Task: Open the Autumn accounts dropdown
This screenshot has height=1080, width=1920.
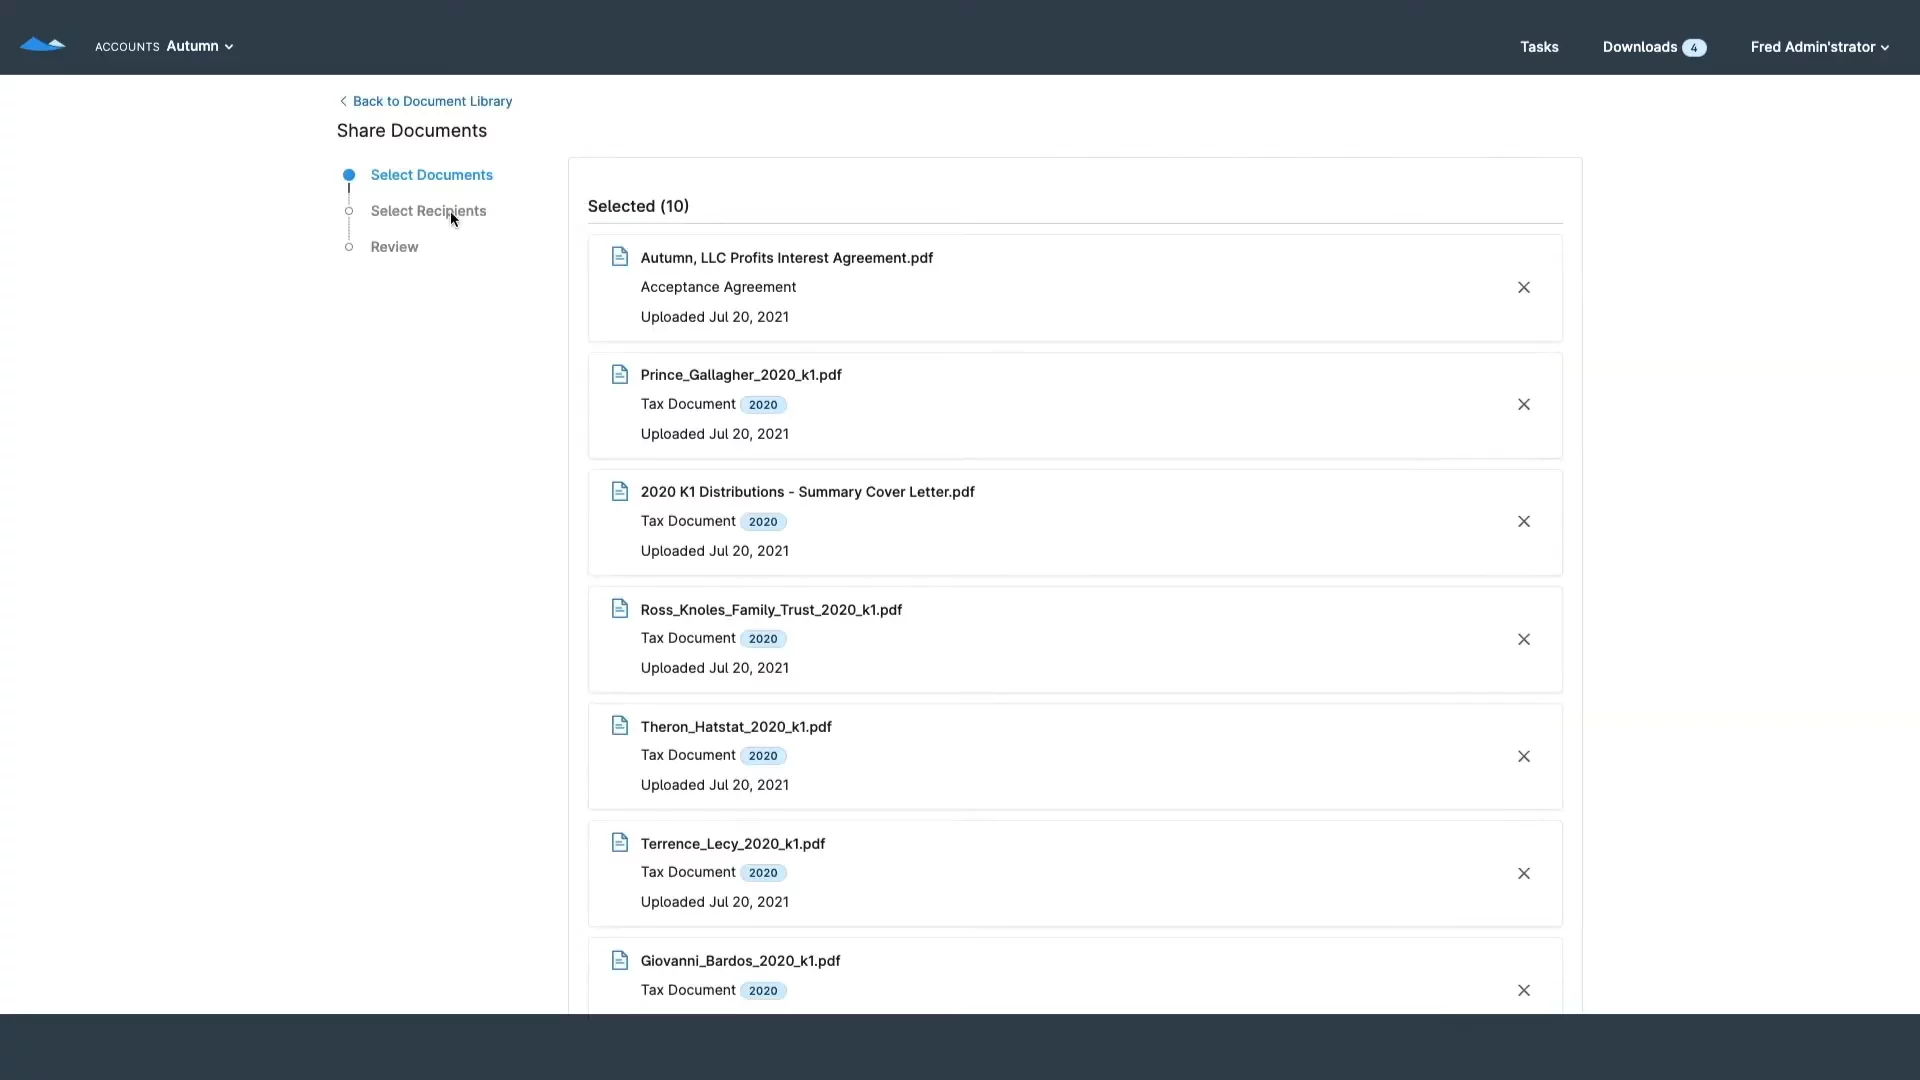Action: pos(199,46)
